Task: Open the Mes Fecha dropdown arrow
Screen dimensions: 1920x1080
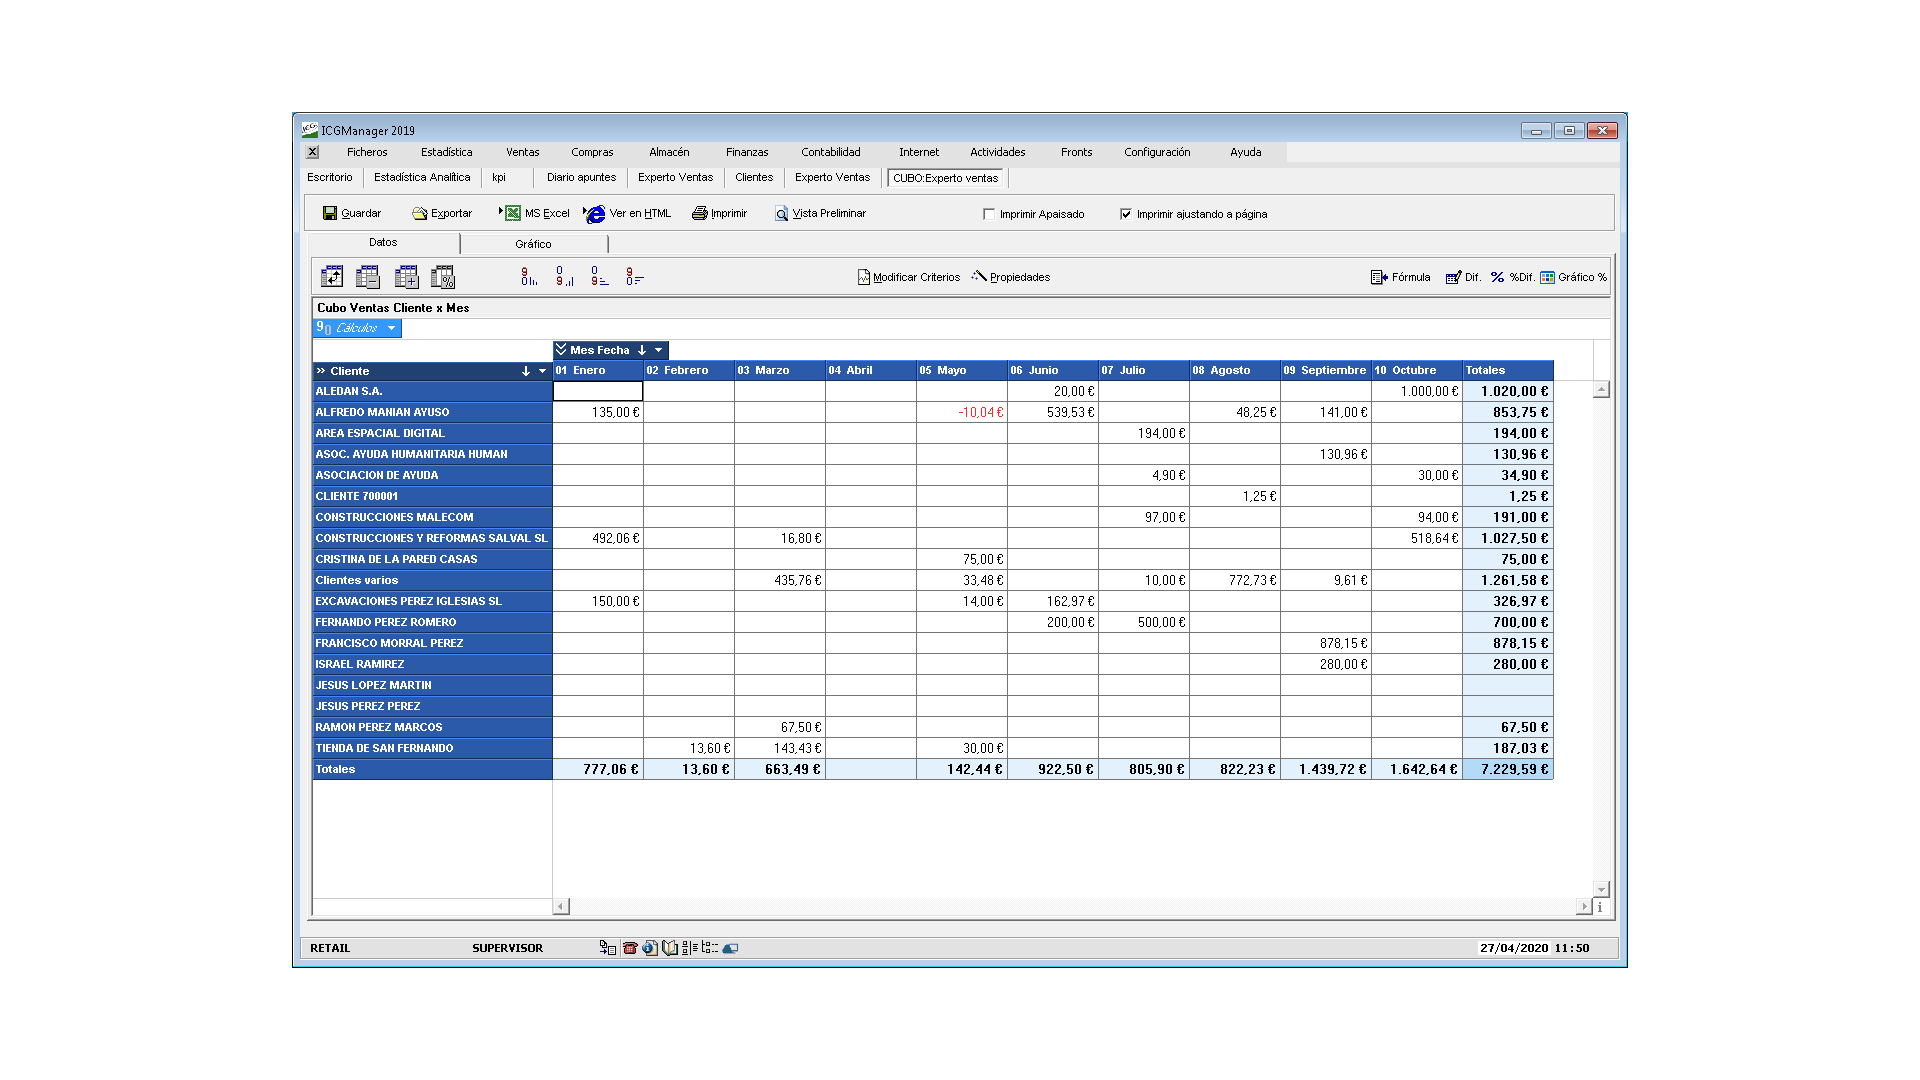Action: coord(659,350)
